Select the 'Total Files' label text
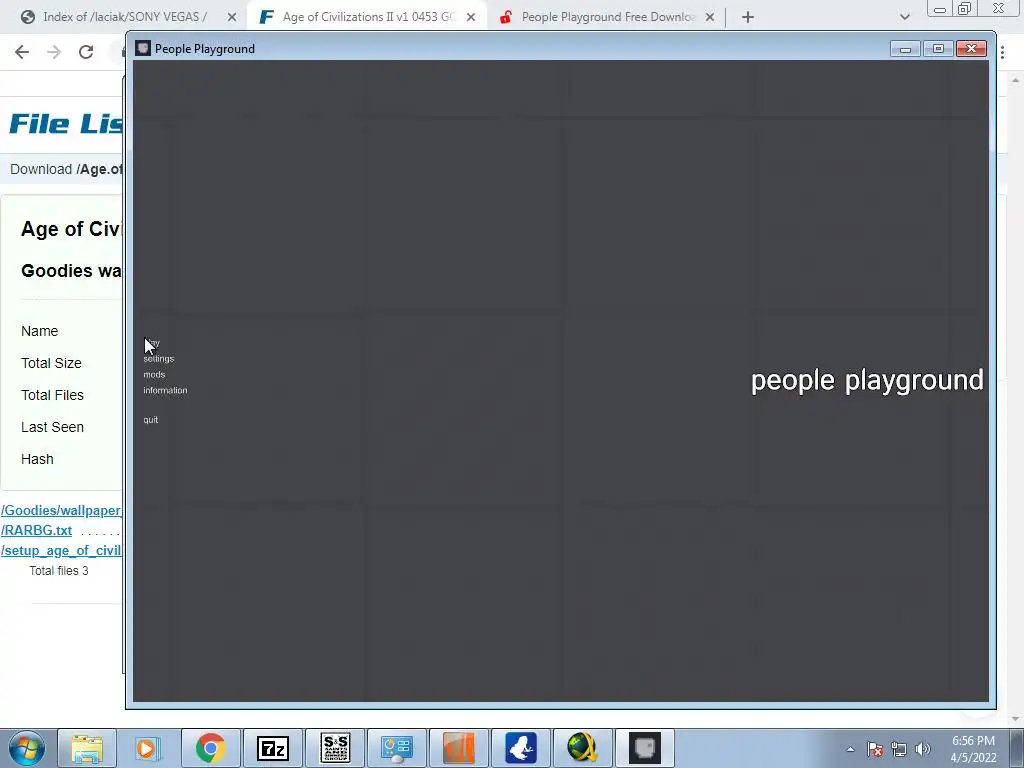 [x=52, y=395]
